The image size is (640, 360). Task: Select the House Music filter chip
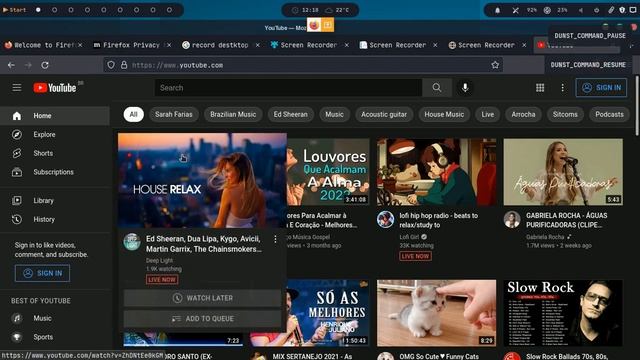click(444, 115)
